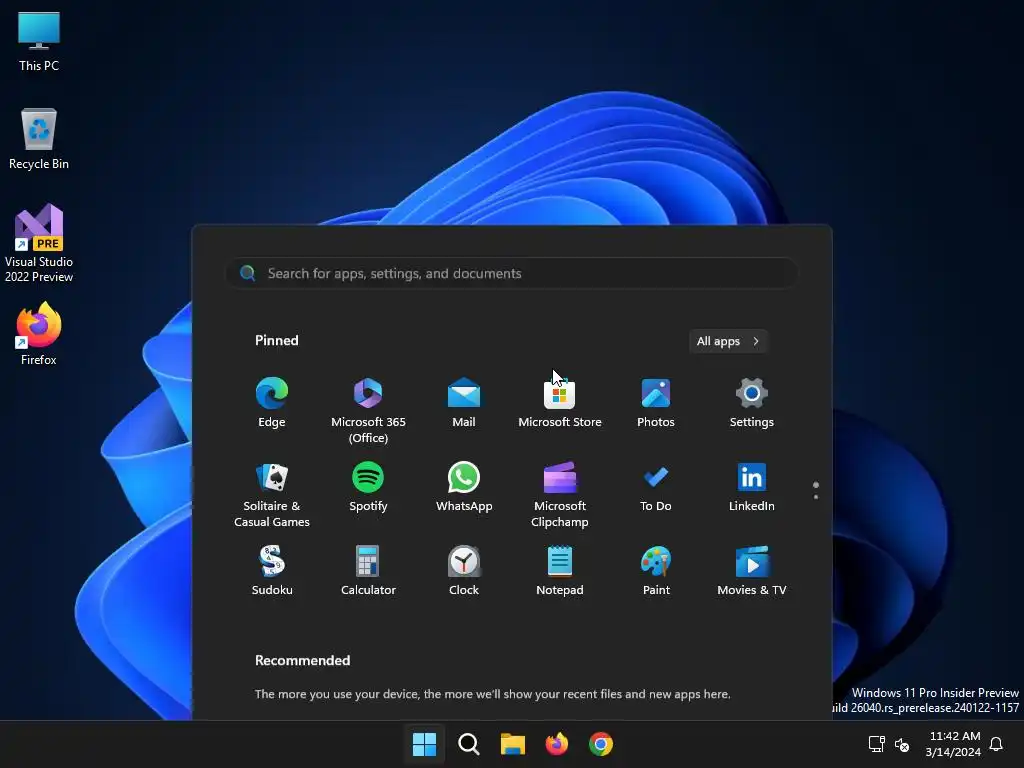The height and width of the screenshot is (768, 1024).
Task: Select the This PC desktop icon
Action: pos(39,40)
